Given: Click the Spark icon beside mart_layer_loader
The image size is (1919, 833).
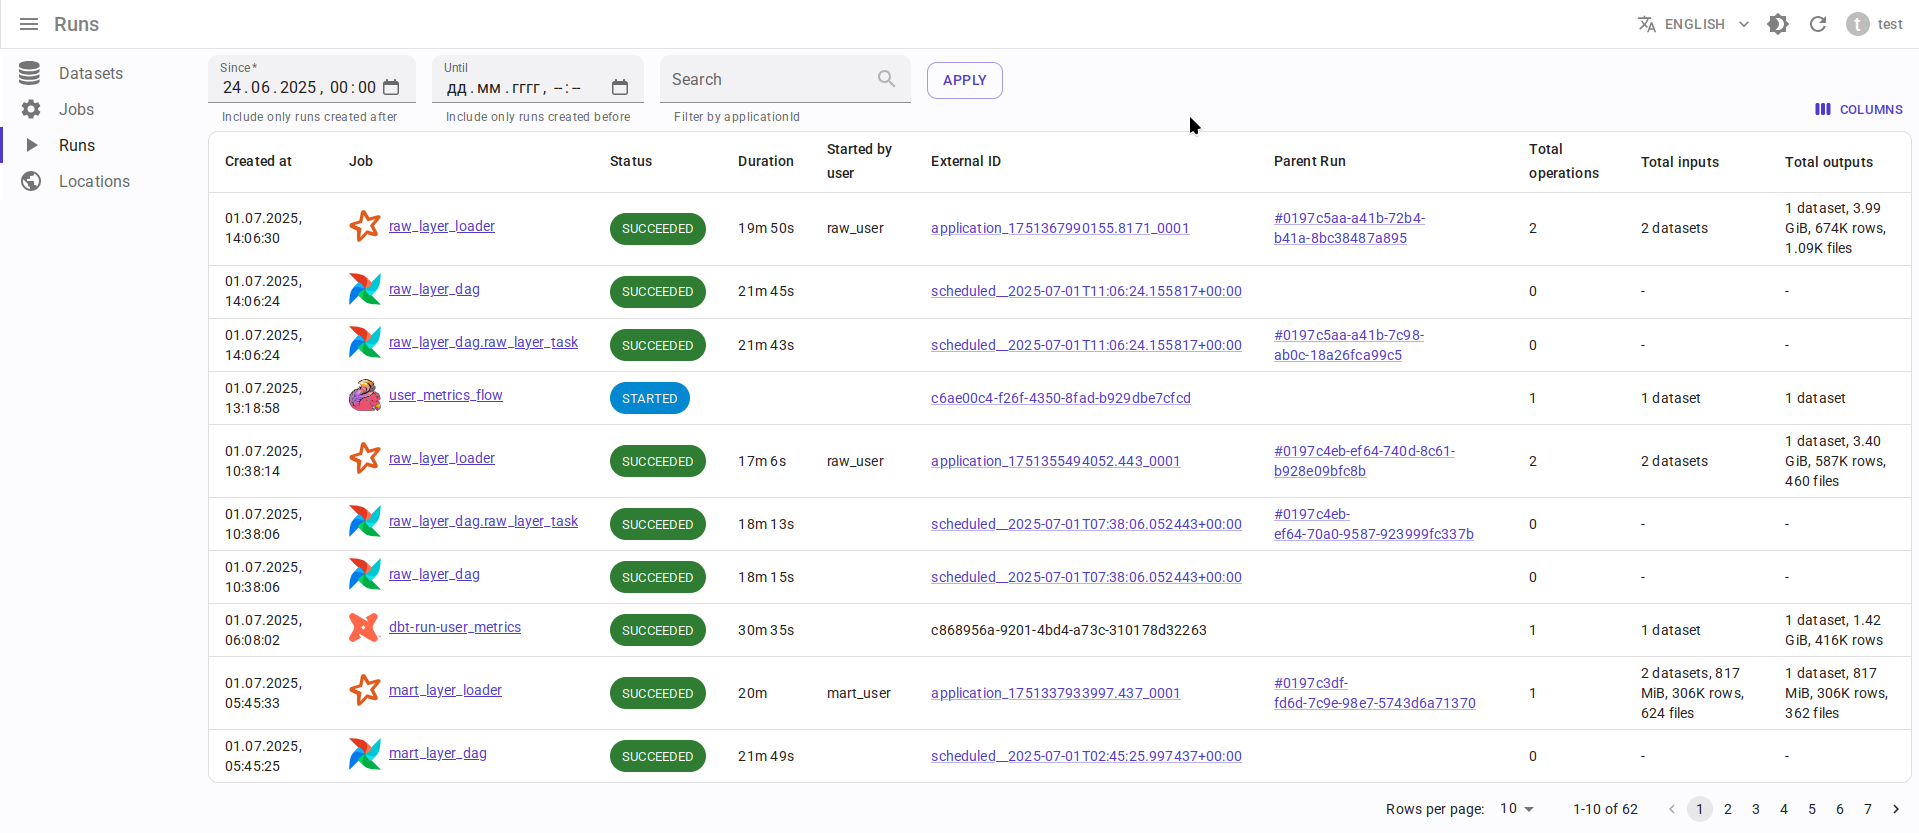Looking at the screenshot, I should pos(365,690).
